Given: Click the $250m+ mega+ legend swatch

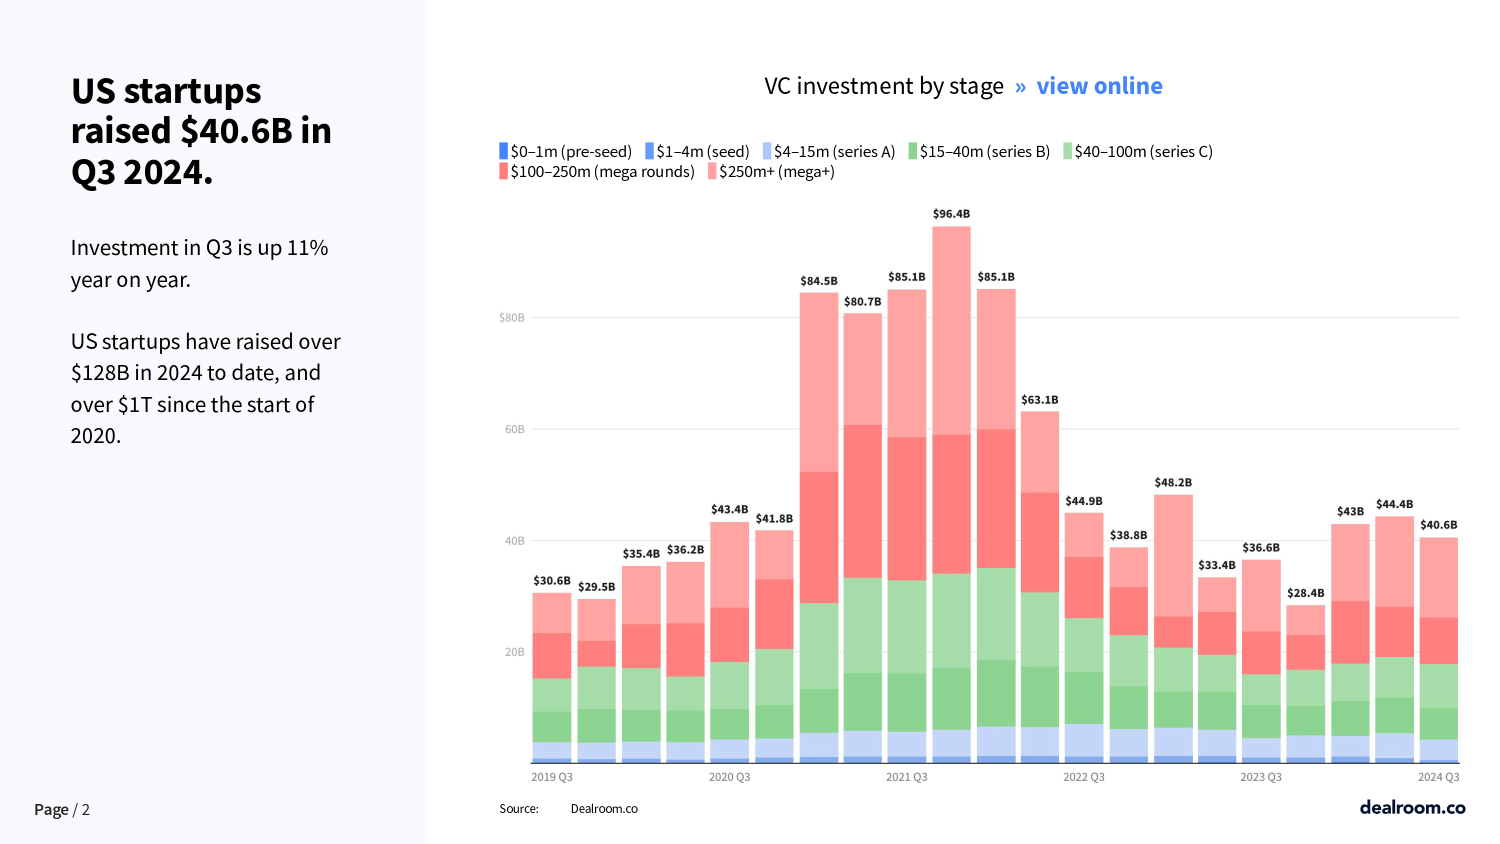Looking at the screenshot, I should click(712, 171).
